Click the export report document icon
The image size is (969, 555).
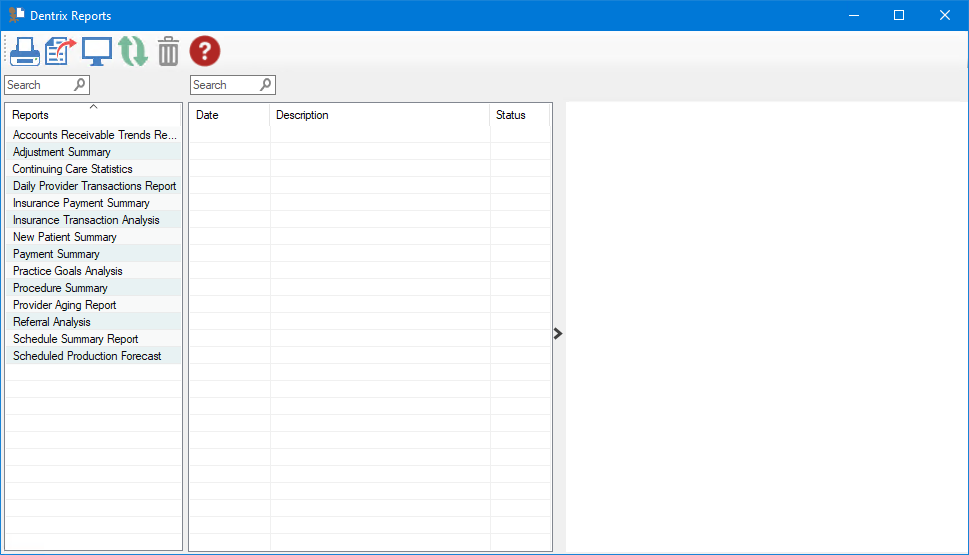(61, 51)
